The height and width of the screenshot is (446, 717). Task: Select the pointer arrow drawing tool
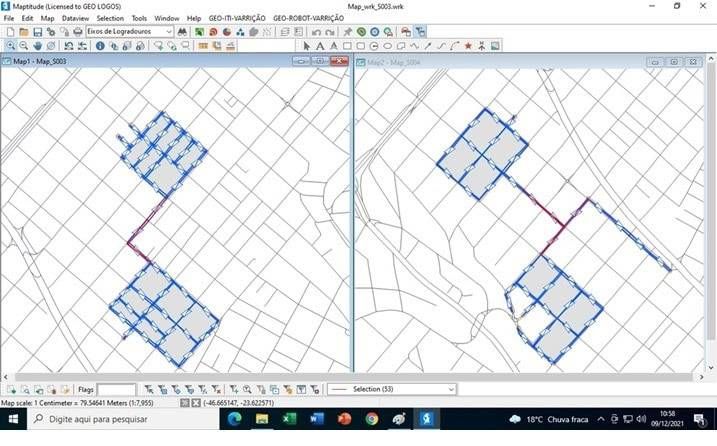click(307, 46)
